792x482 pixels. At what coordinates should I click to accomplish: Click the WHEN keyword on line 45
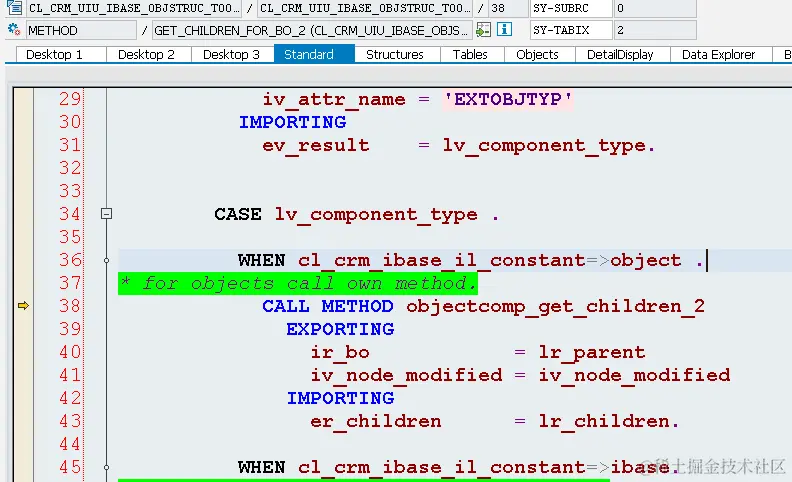click(x=262, y=467)
